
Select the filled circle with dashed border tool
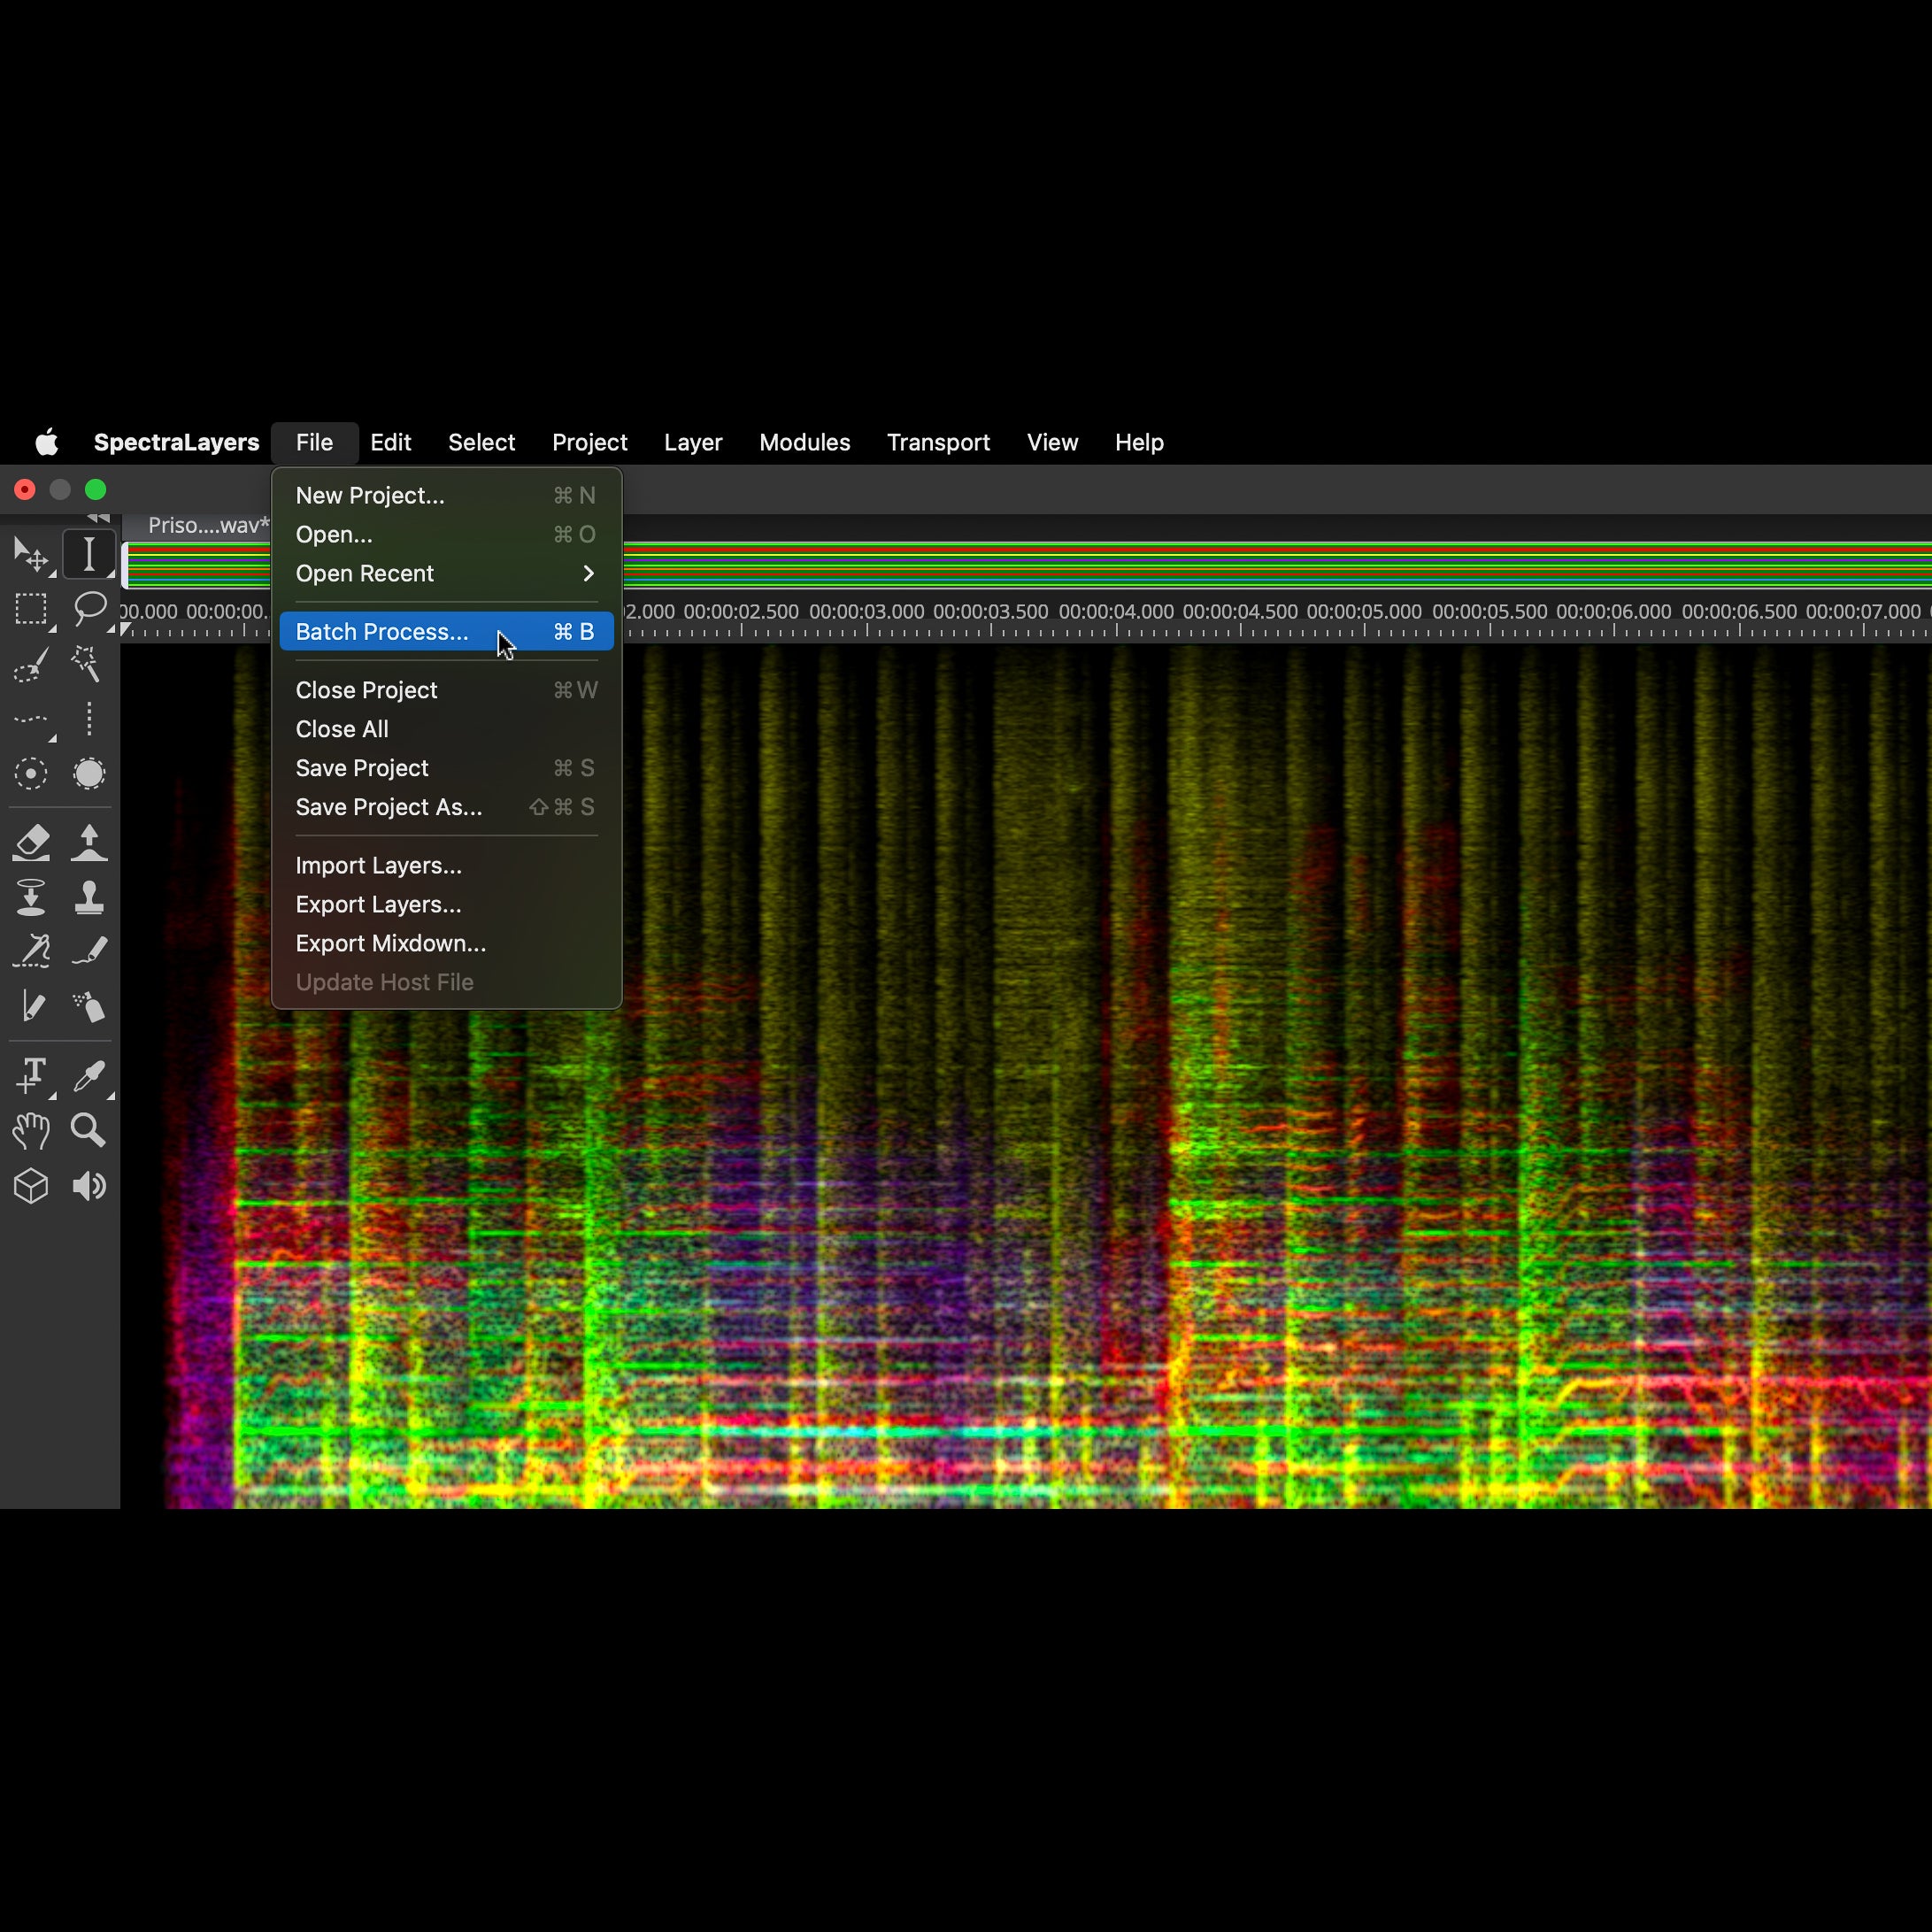coord(89,773)
